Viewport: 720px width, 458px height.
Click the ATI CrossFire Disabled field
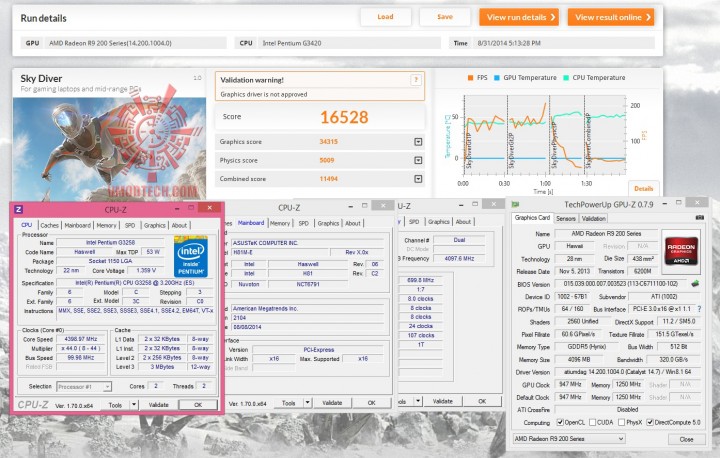(x=627, y=409)
